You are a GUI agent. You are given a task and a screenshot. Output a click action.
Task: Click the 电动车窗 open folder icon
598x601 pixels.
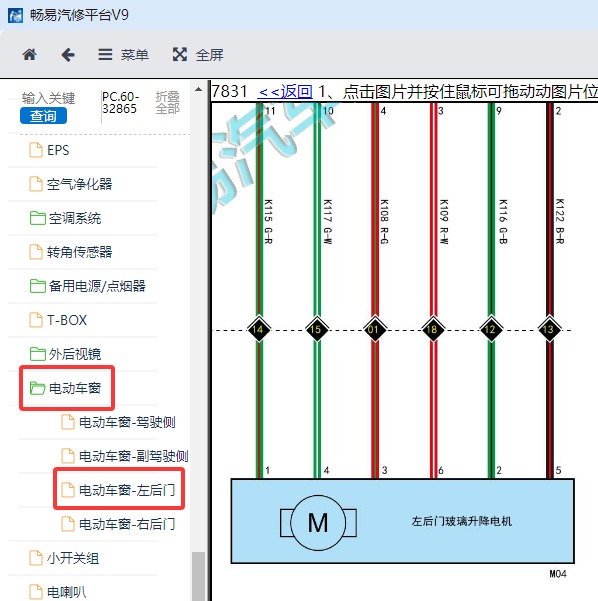tap(38, 388)
